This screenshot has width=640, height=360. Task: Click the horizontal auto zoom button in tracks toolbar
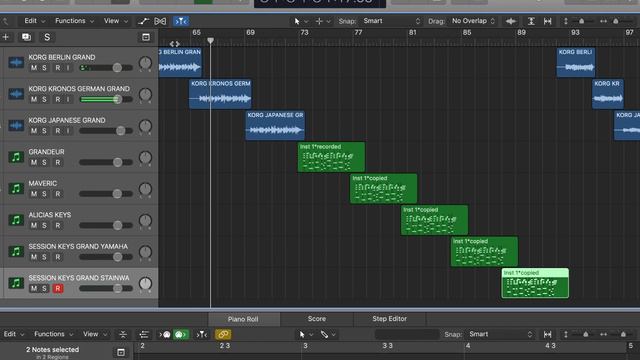click(x=548, y=21)
